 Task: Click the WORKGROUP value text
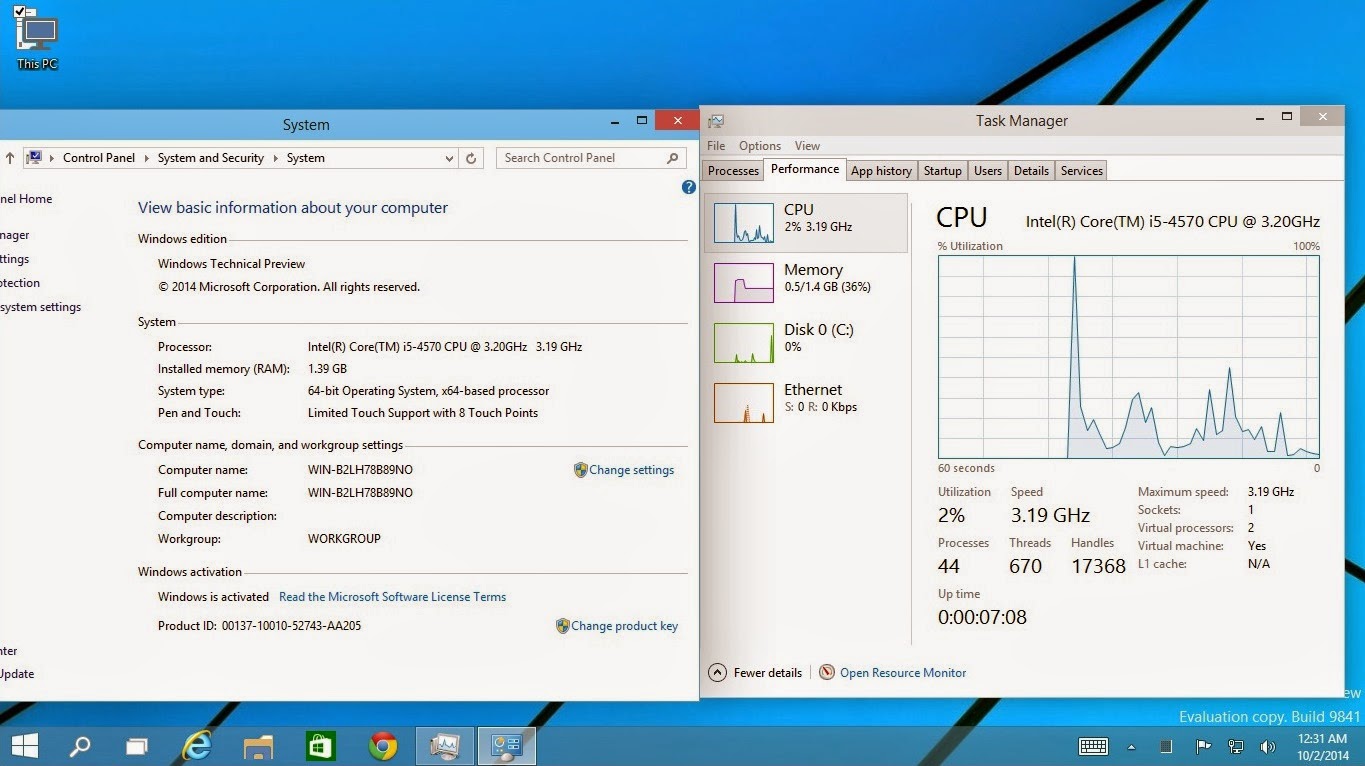tap(344, 539)
